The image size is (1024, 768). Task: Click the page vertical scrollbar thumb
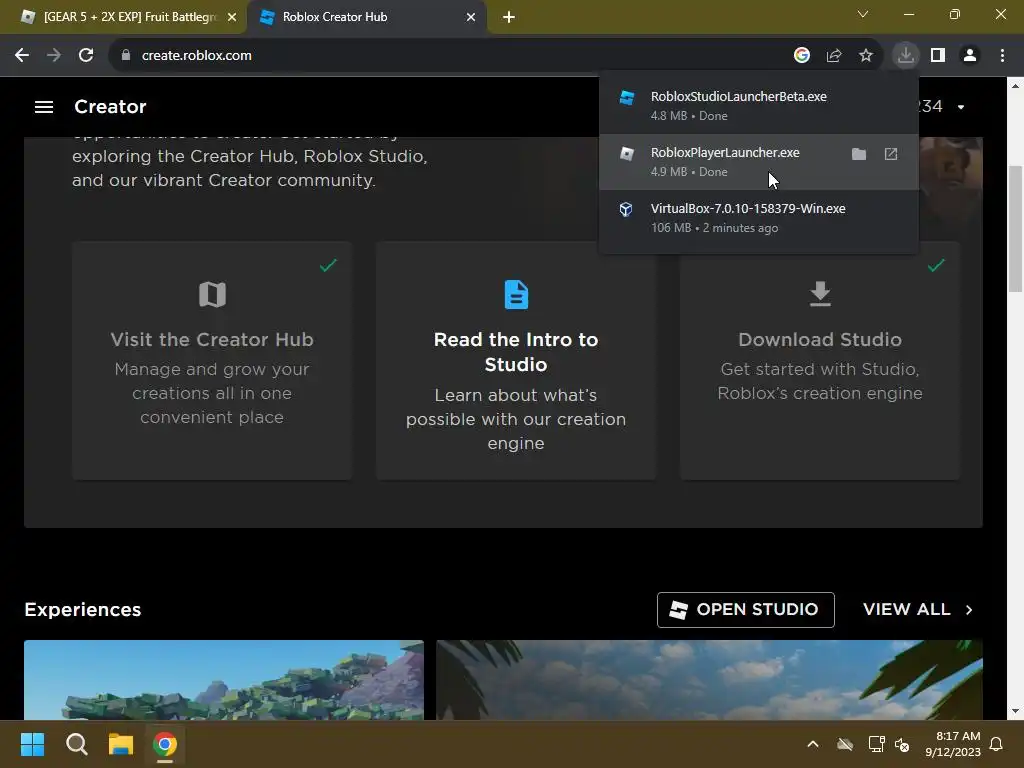(1015, 229)
